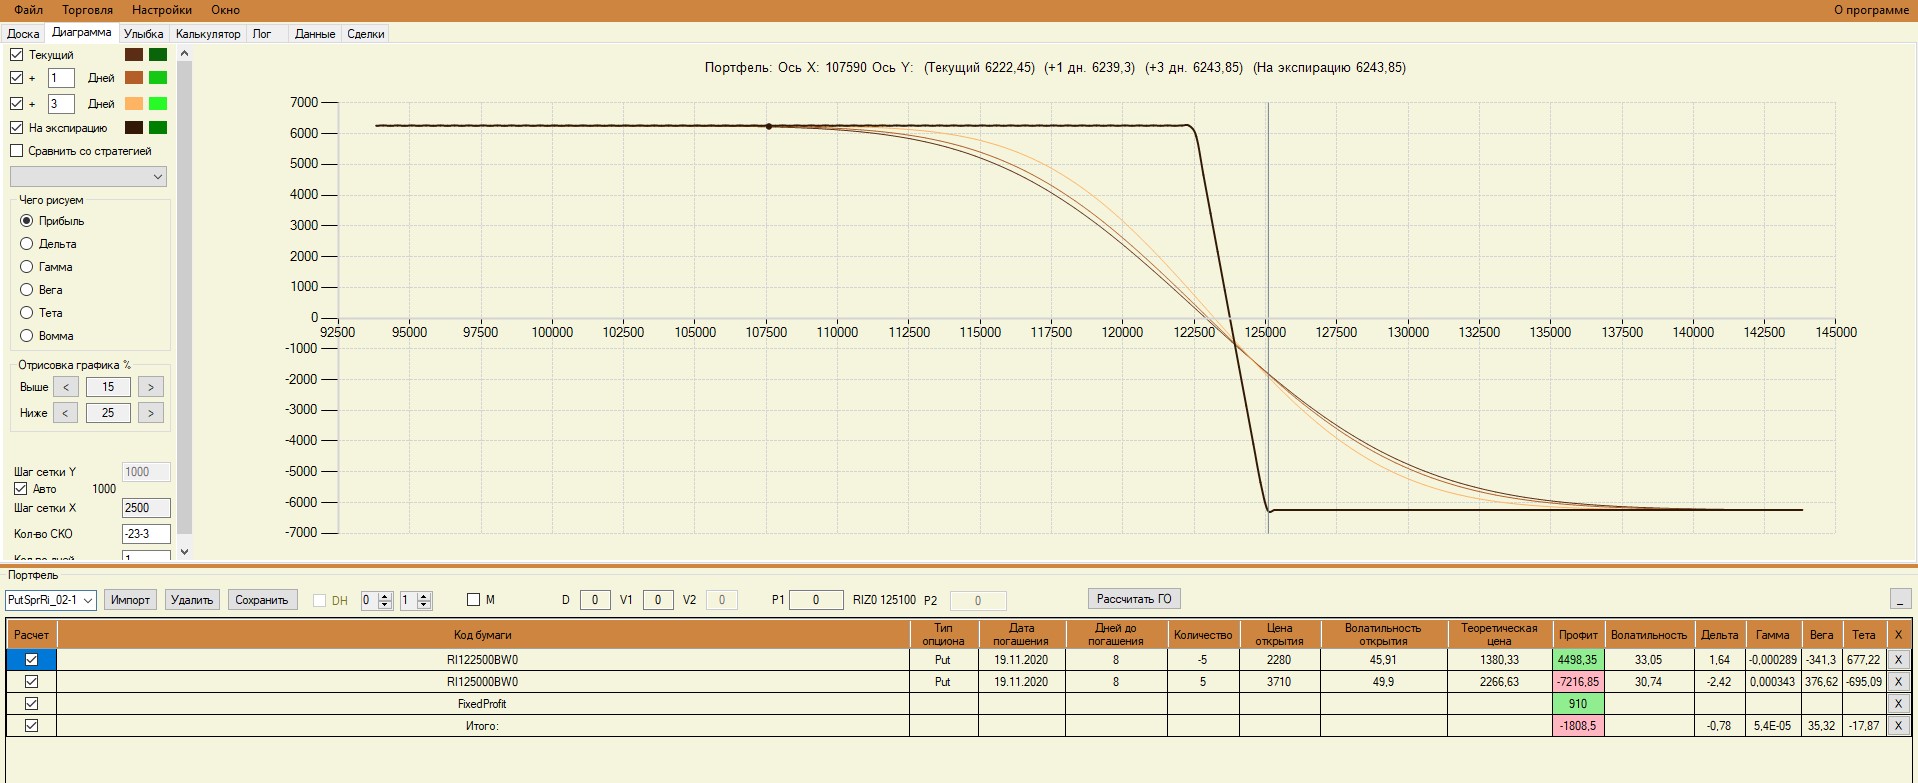Decrease Ниже percentage with left arrow
Viewport: 1918px width, 783px height.
point(65,413)
